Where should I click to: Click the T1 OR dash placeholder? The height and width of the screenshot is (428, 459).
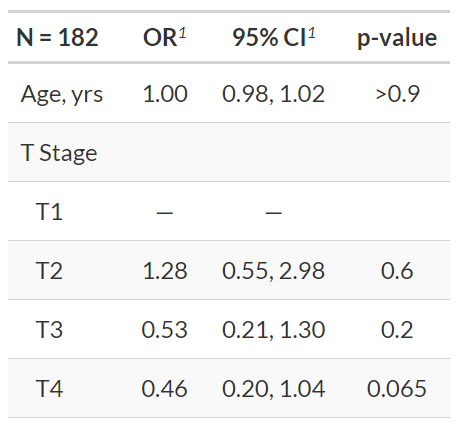pyautogui.click(x=165, y=212)
